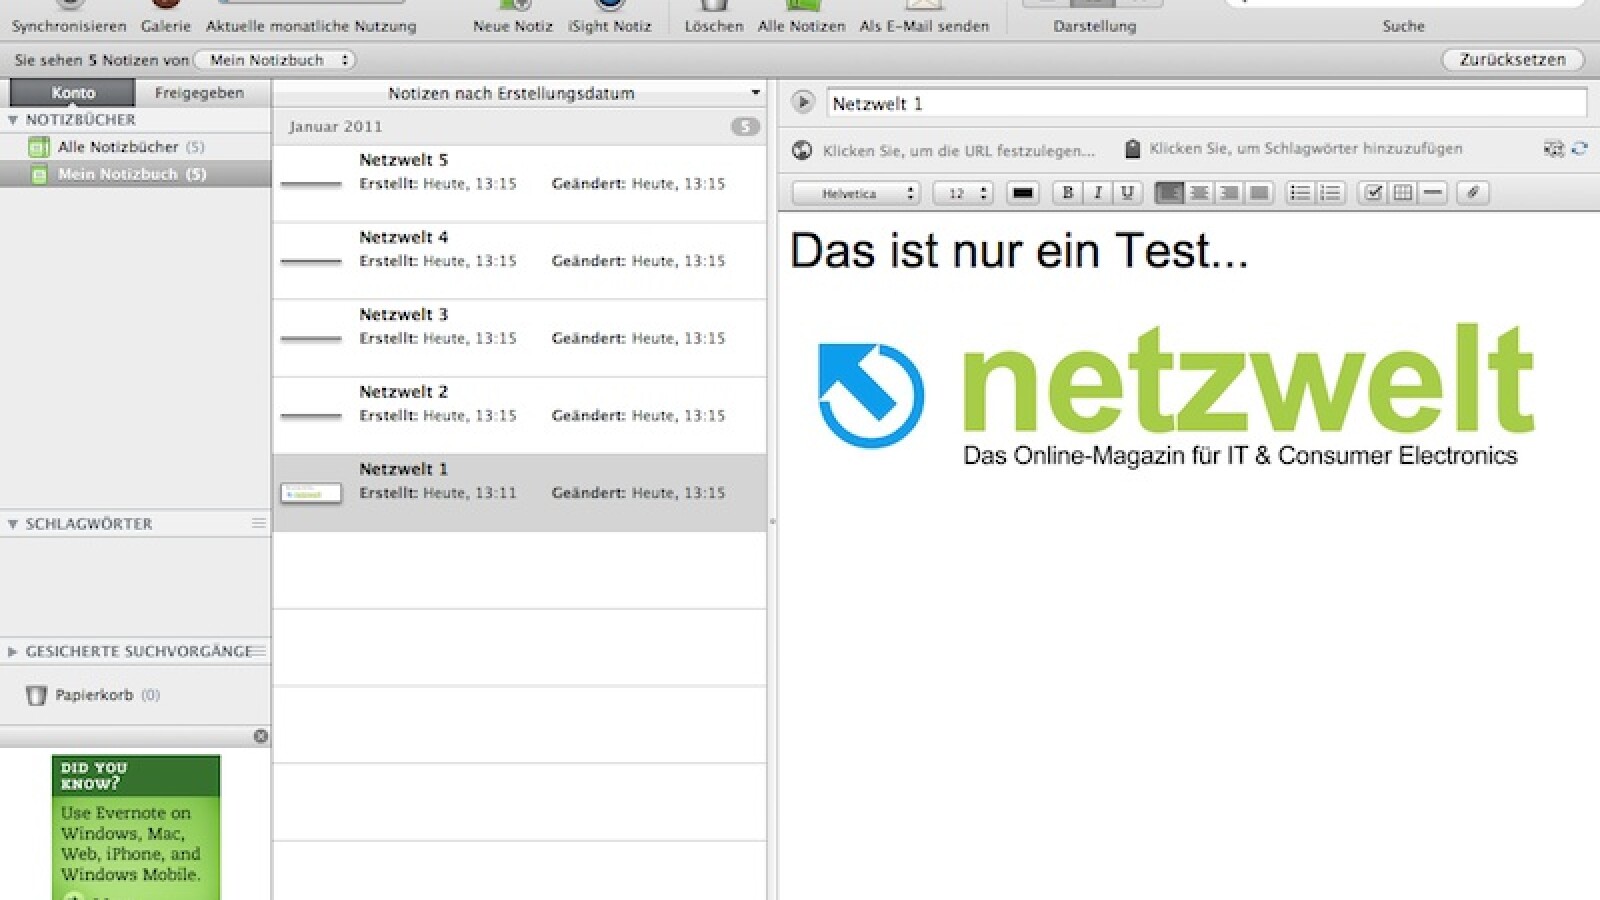
Task: Switch to the Freigegeben tab
Action: point(199,93)
